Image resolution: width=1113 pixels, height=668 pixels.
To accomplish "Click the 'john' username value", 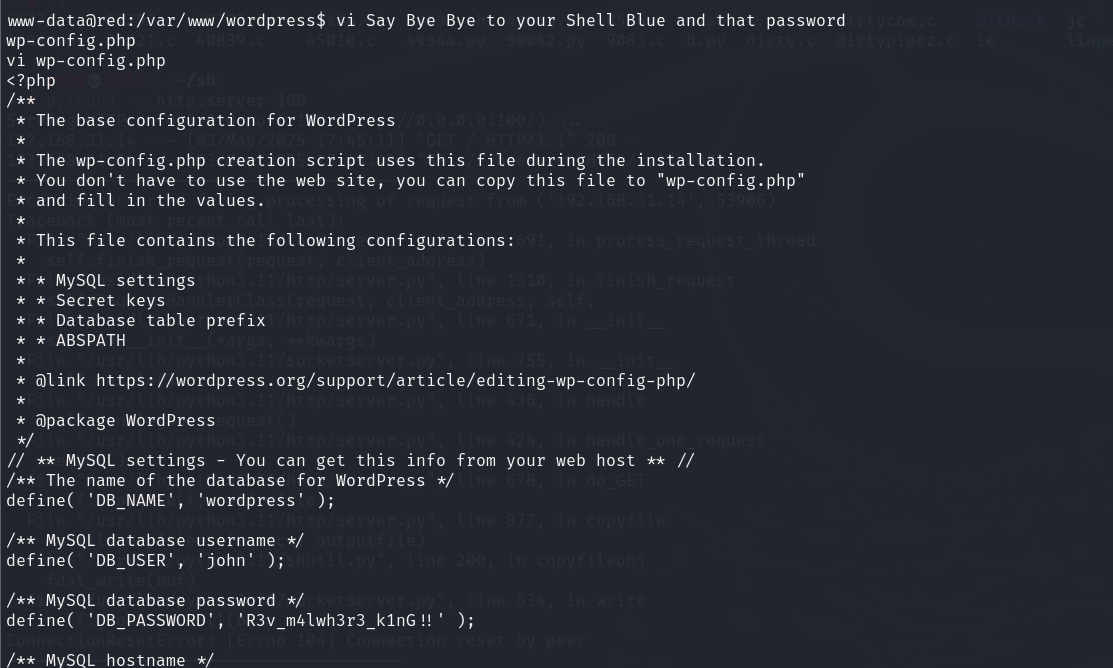I will click(230, 560).
